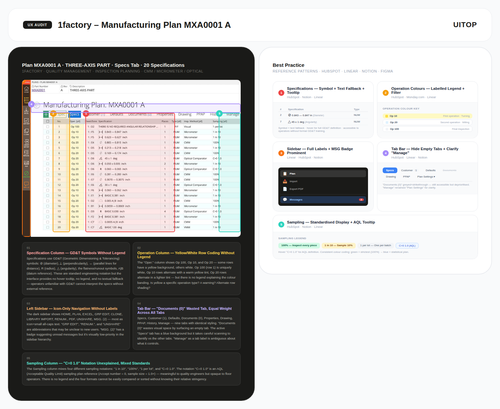Click the 1 per lot one per batch chip
Screen dimensions: 500x409
[x=375, y=245]
